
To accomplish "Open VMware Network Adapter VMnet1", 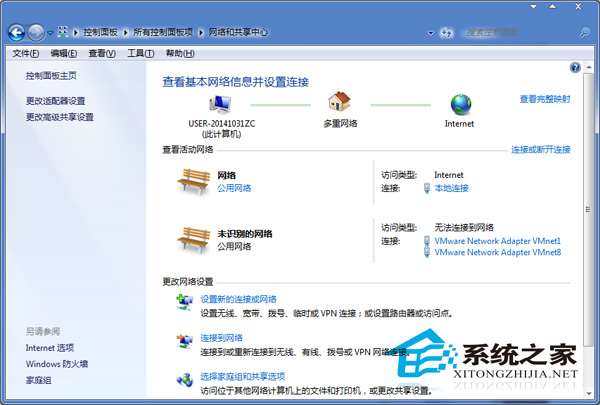I will pos(497,241).
